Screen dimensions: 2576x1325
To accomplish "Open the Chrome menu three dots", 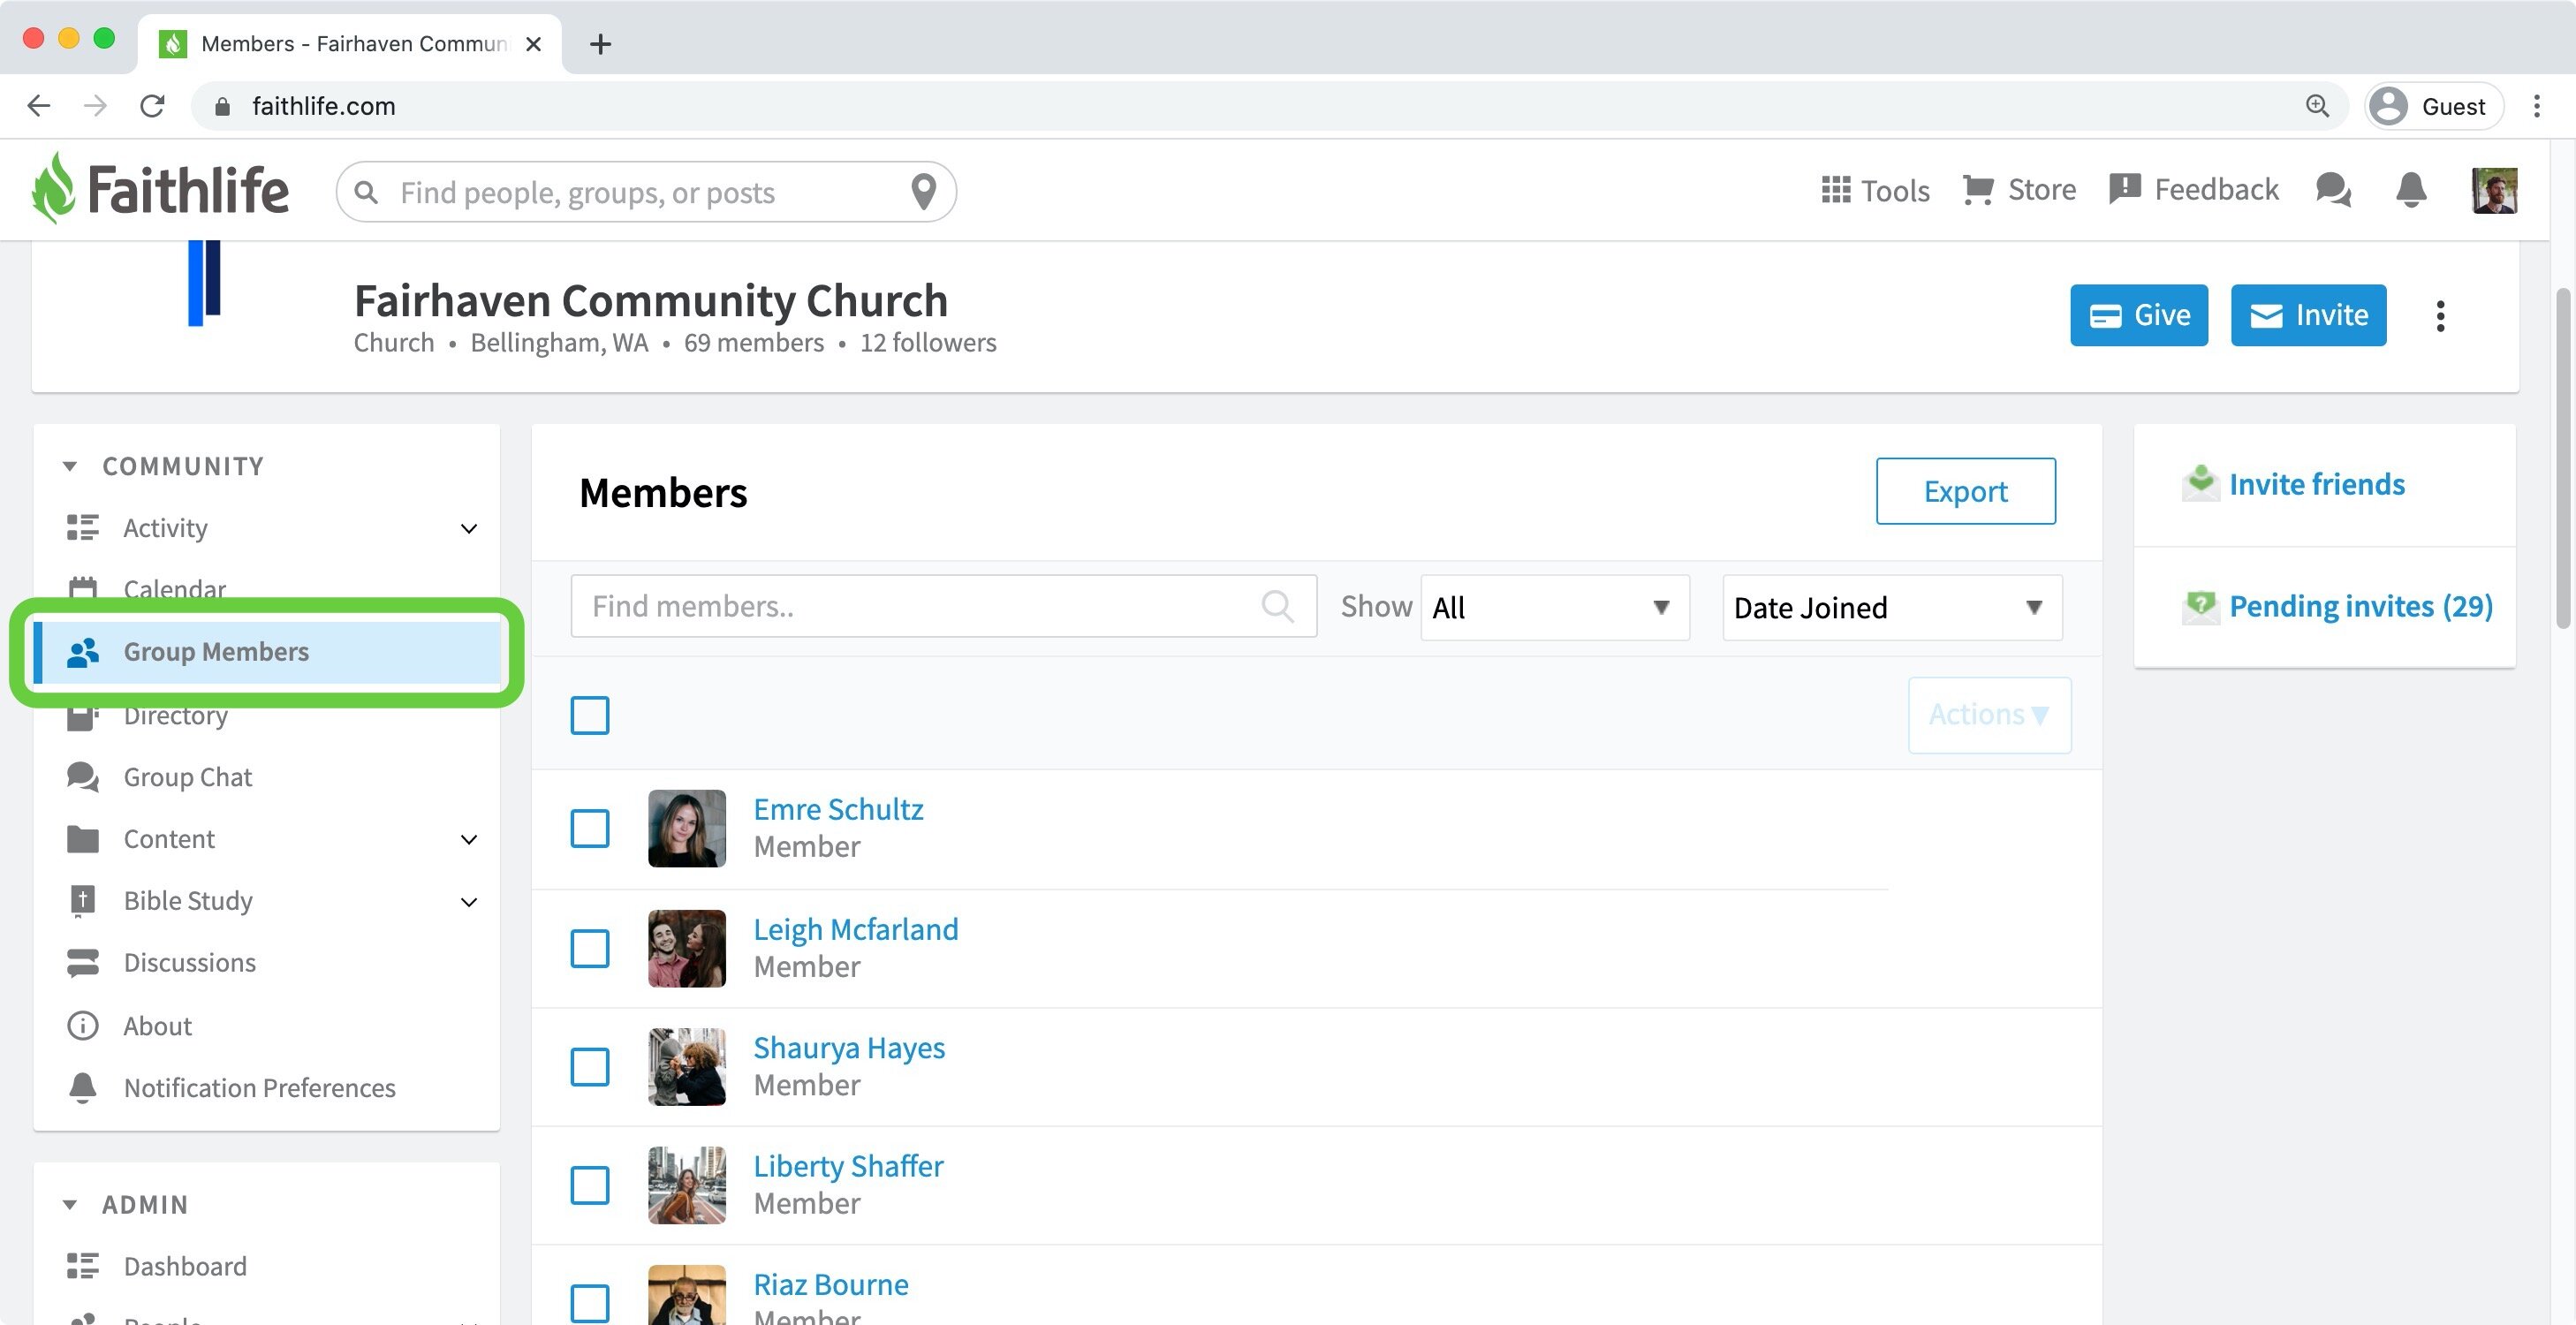I will [x=2537, y=106].
